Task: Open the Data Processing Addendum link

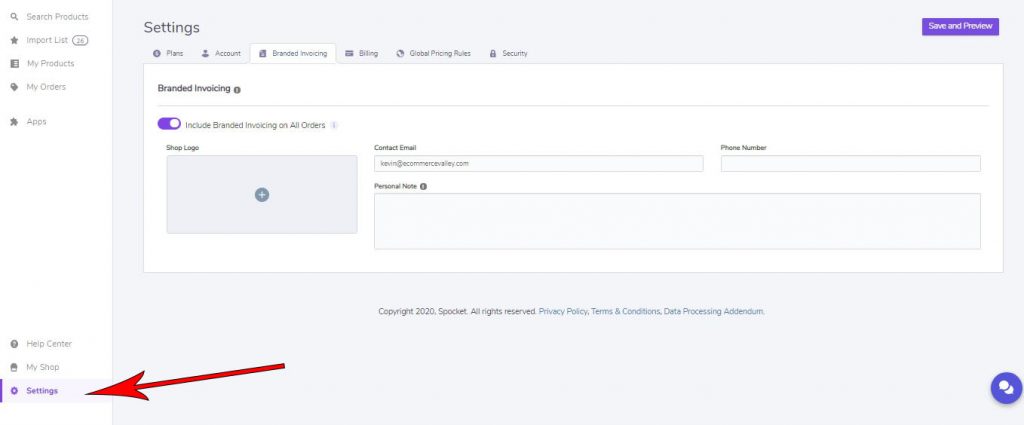Action: (x=714, y=311)
